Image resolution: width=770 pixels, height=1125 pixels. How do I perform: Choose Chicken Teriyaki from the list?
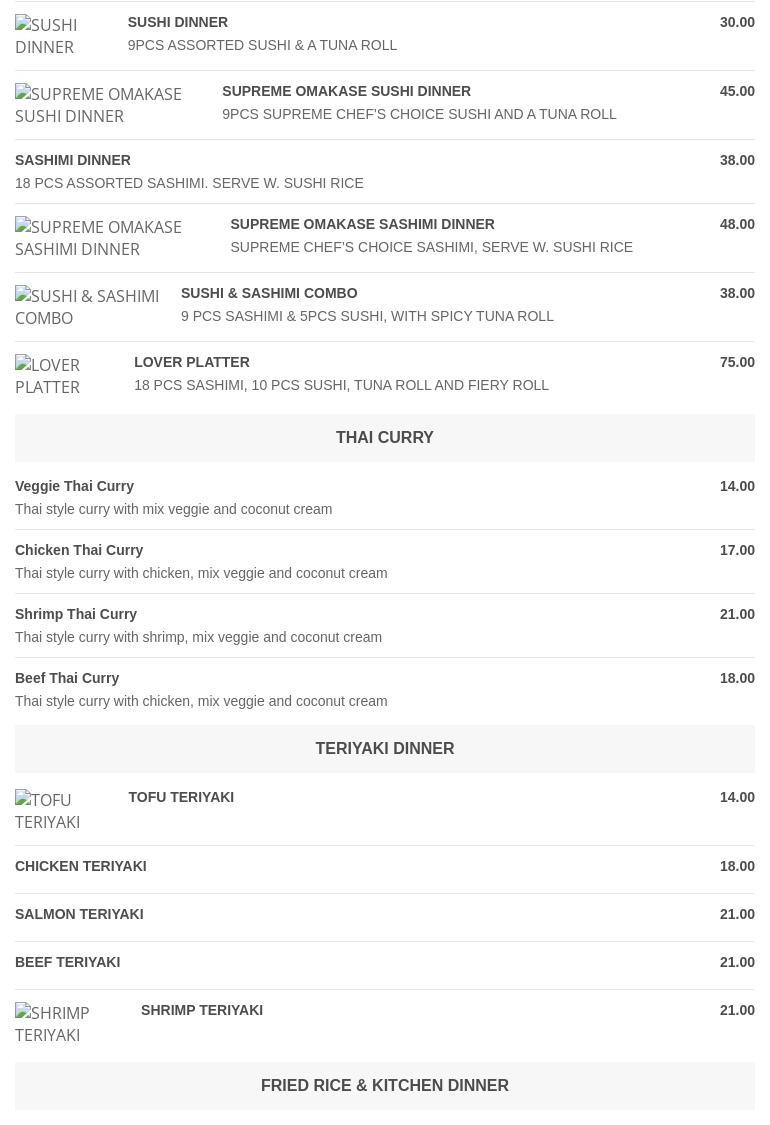coord(80,866)
